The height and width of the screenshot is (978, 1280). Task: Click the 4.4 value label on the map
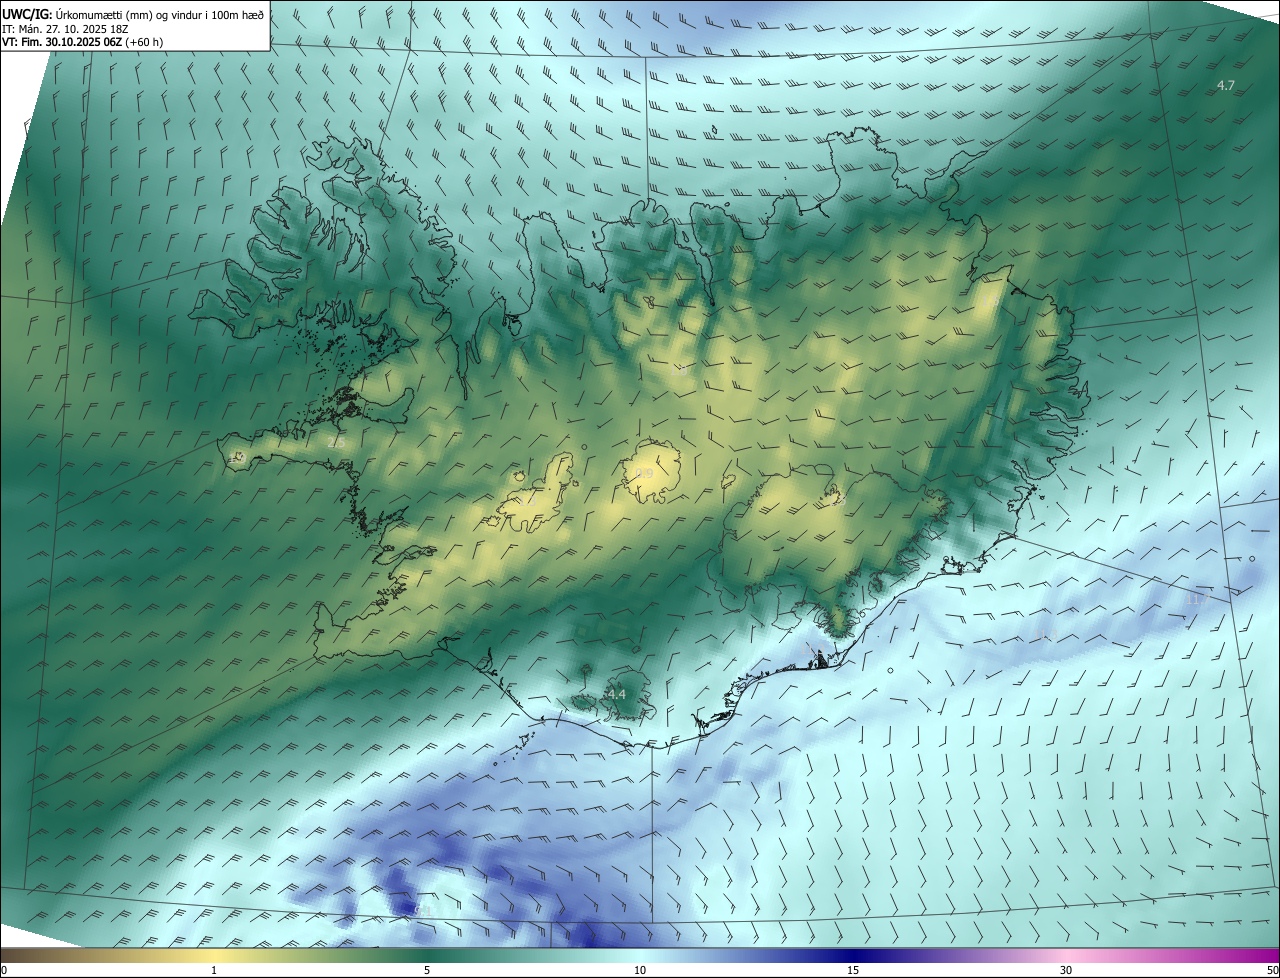click(x=615, y=694)
